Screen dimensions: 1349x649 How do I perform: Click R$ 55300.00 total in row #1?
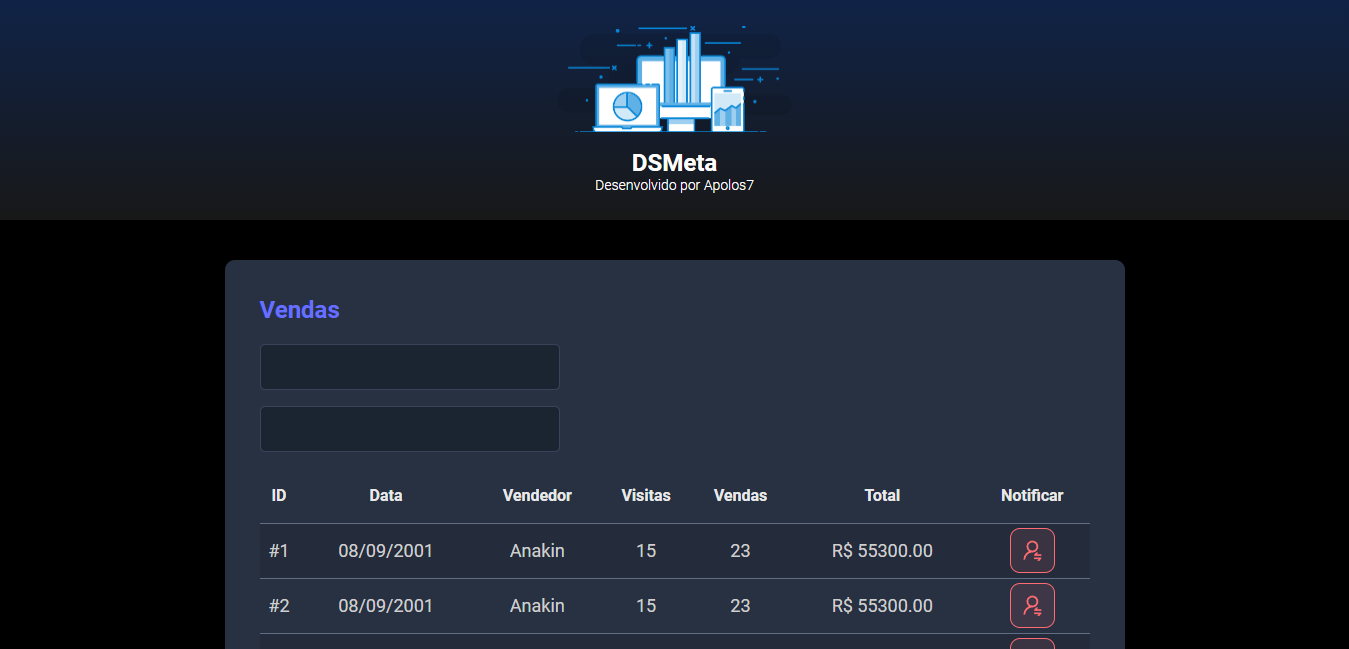[882, 551]
